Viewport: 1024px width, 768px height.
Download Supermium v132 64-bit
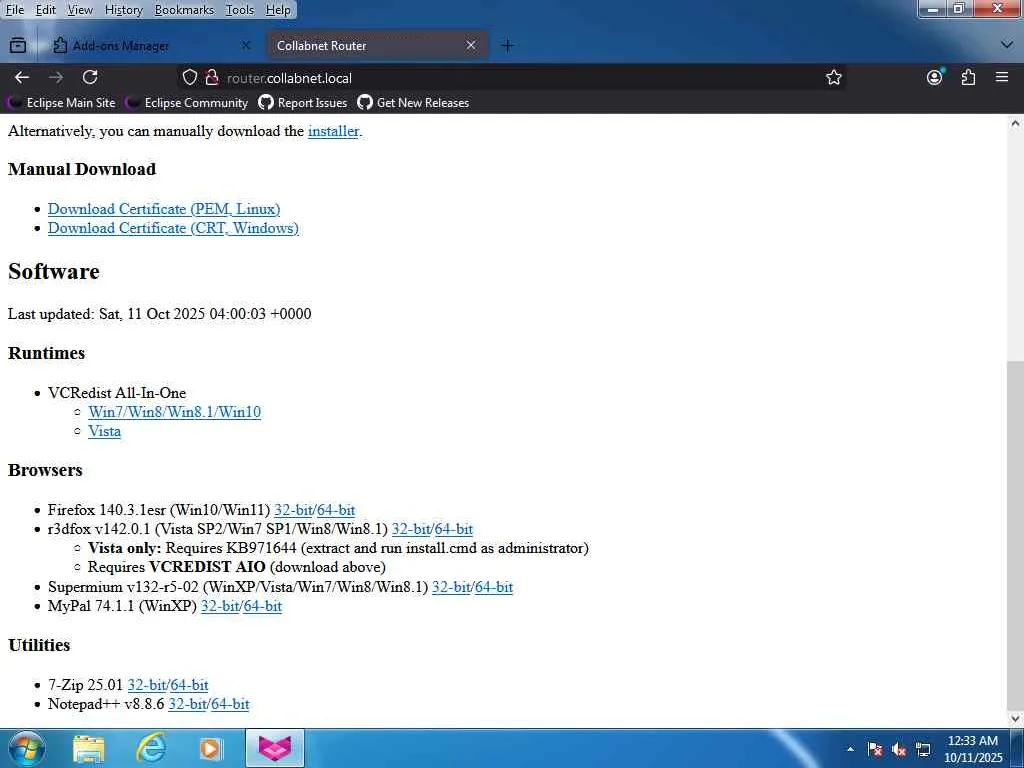pos(494,587)
